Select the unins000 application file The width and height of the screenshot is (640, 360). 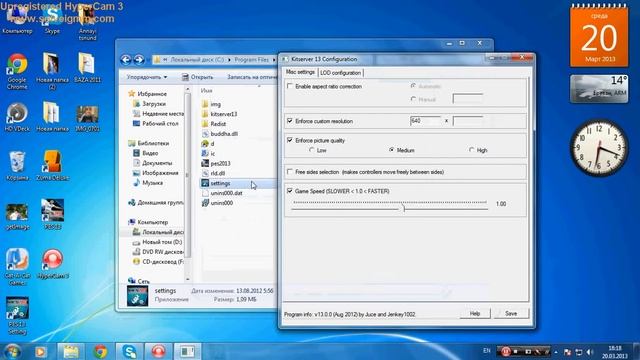click(x=222, y=203)
